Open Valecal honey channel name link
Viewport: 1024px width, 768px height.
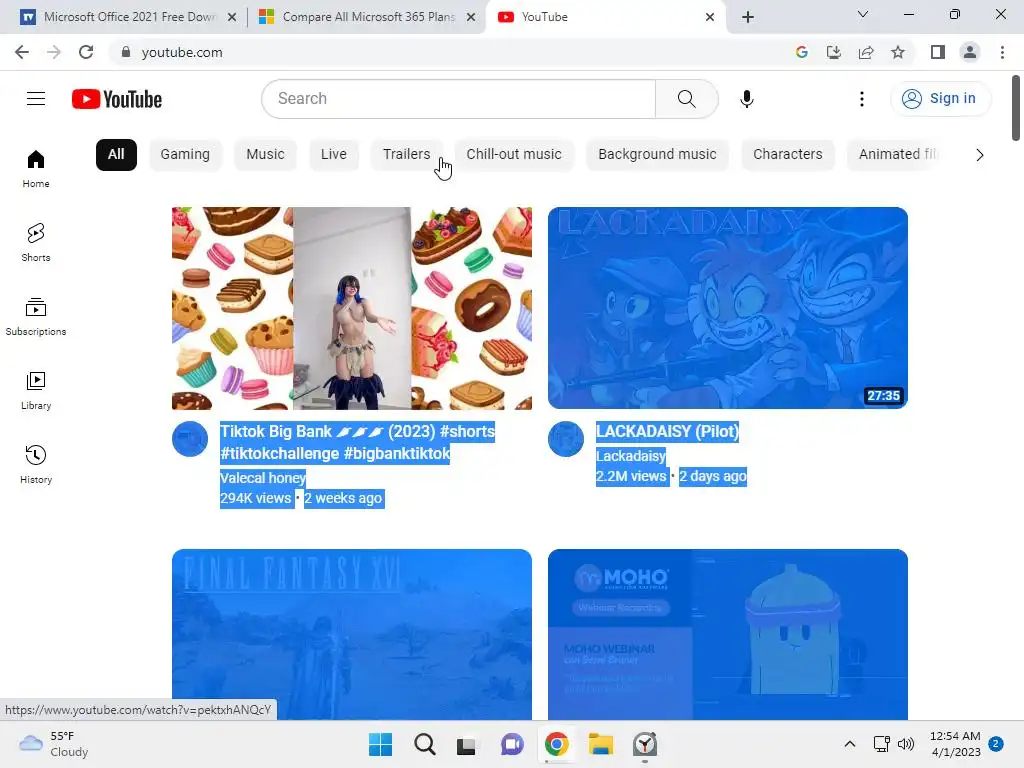pyautogui.click(x=263, y=478)
